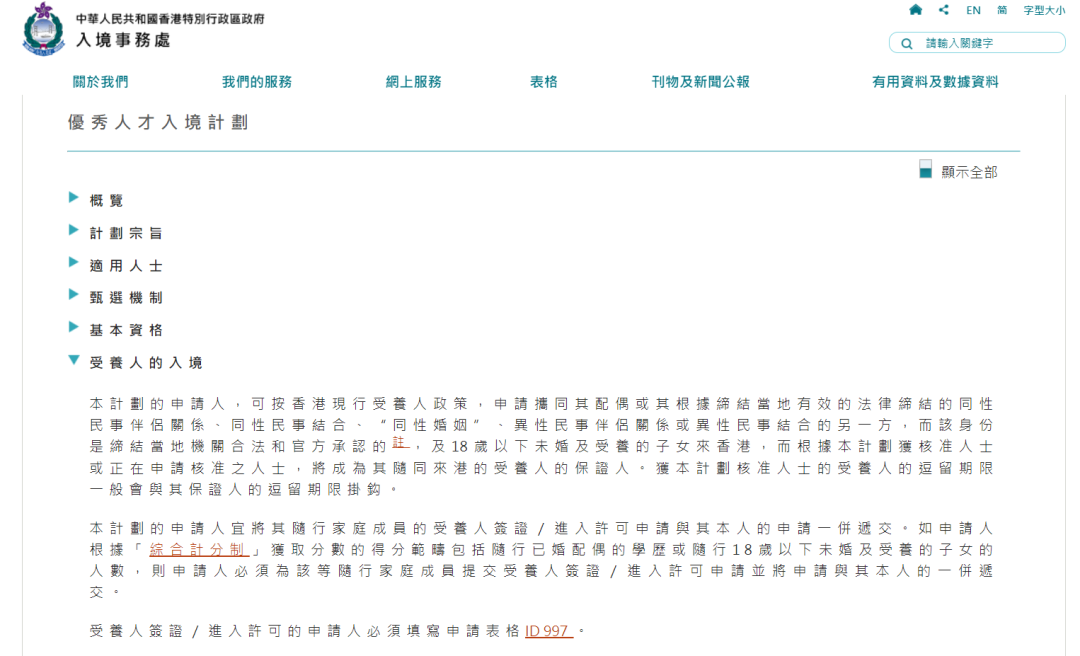Image resolution: width=1080 pixels, height=656 pixels.
Task: Click the Immigration Department emblem logo
Action: 43,29
